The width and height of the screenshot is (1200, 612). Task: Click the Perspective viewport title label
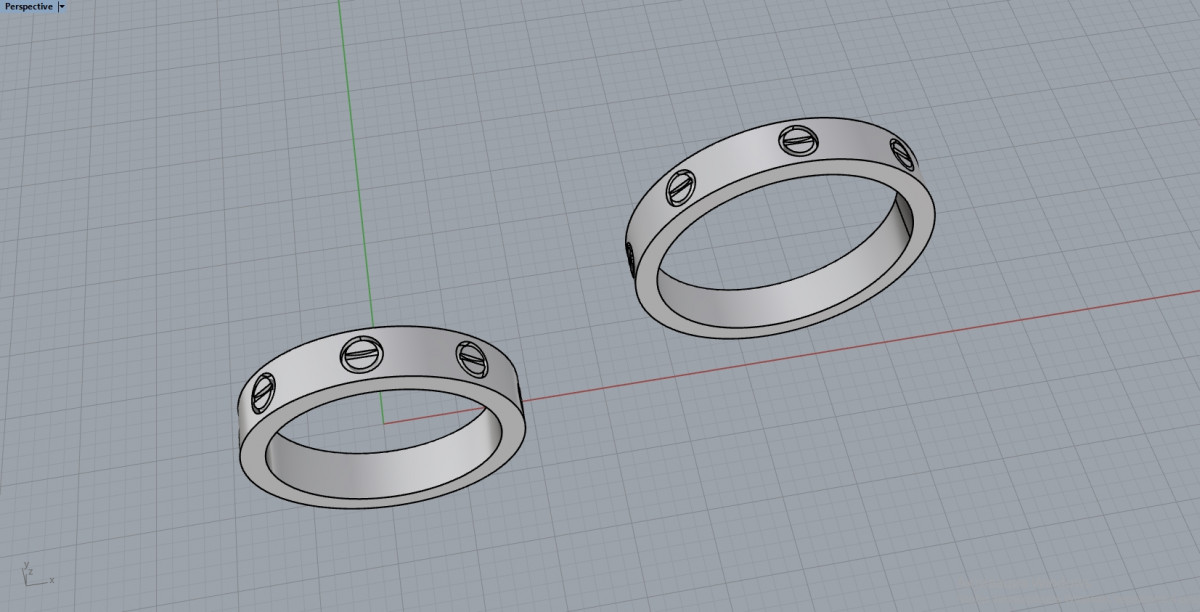click(x=28, y=6)
